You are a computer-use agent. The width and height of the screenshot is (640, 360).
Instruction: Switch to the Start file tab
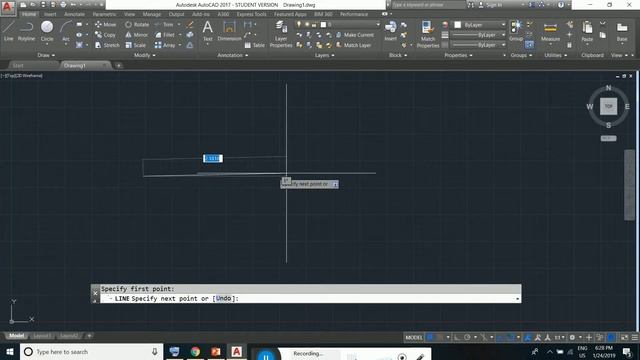tap(18, 66)
